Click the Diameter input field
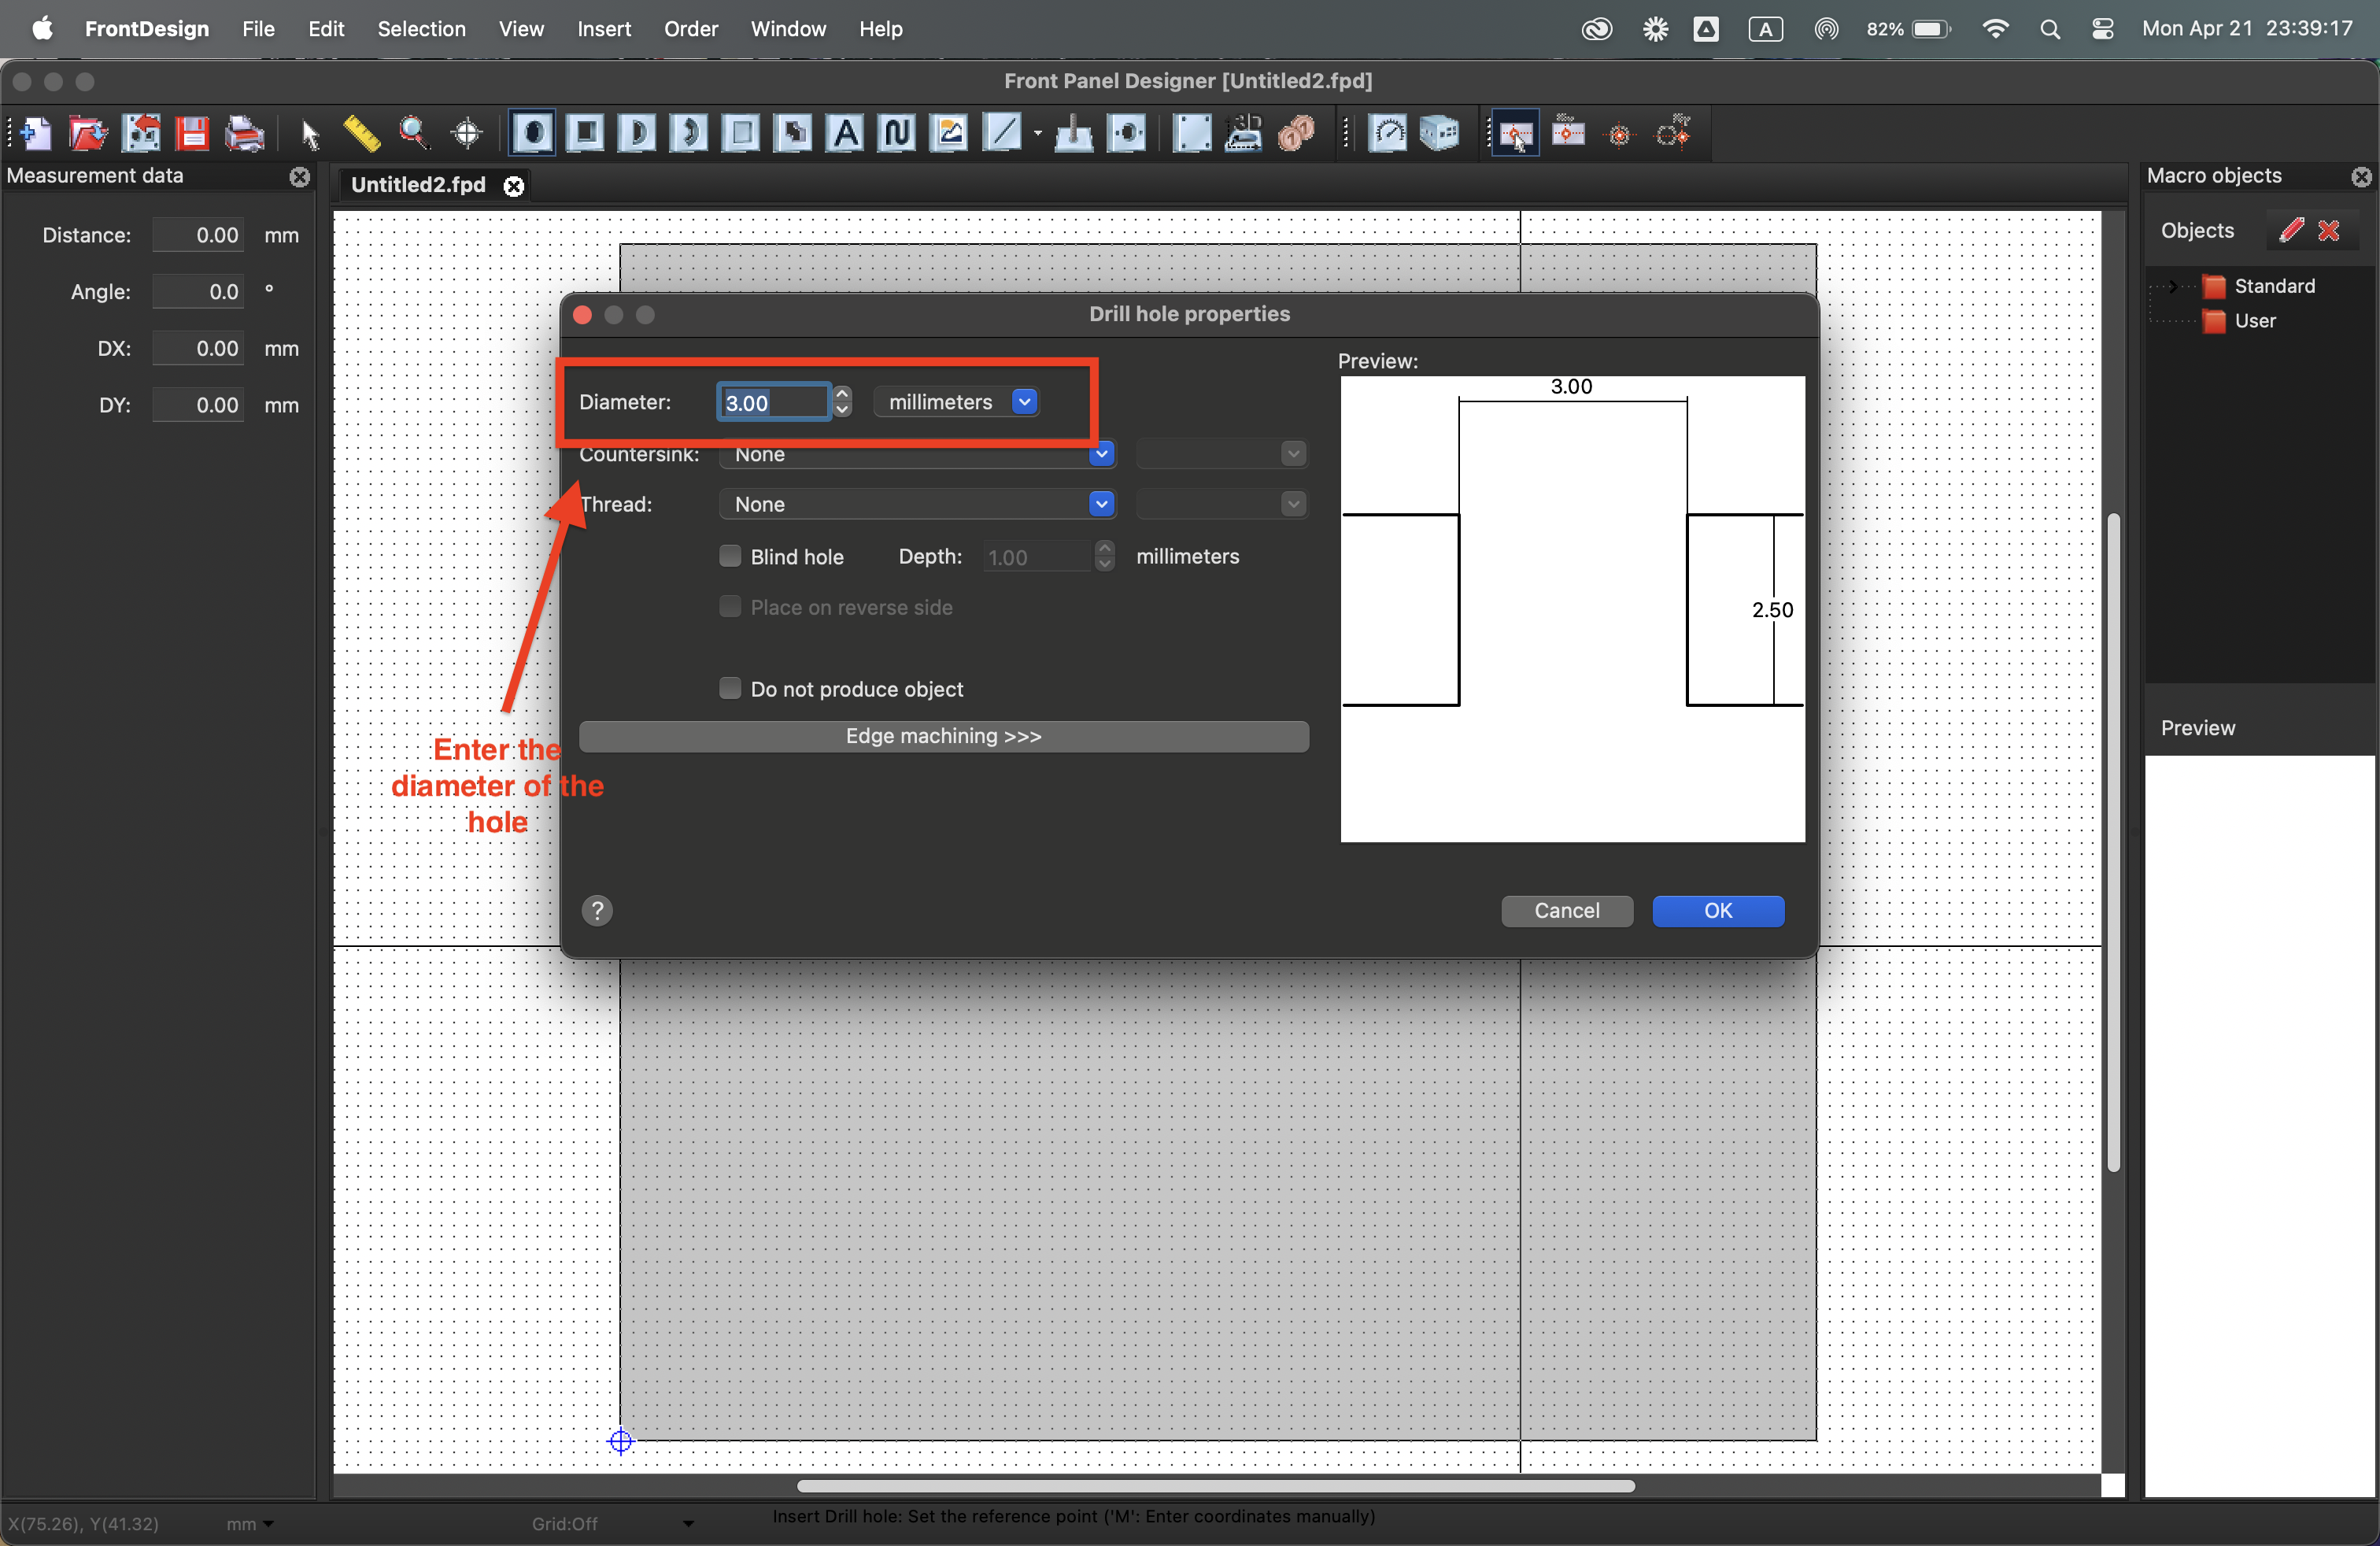2380x1546 pixels. 773,402
